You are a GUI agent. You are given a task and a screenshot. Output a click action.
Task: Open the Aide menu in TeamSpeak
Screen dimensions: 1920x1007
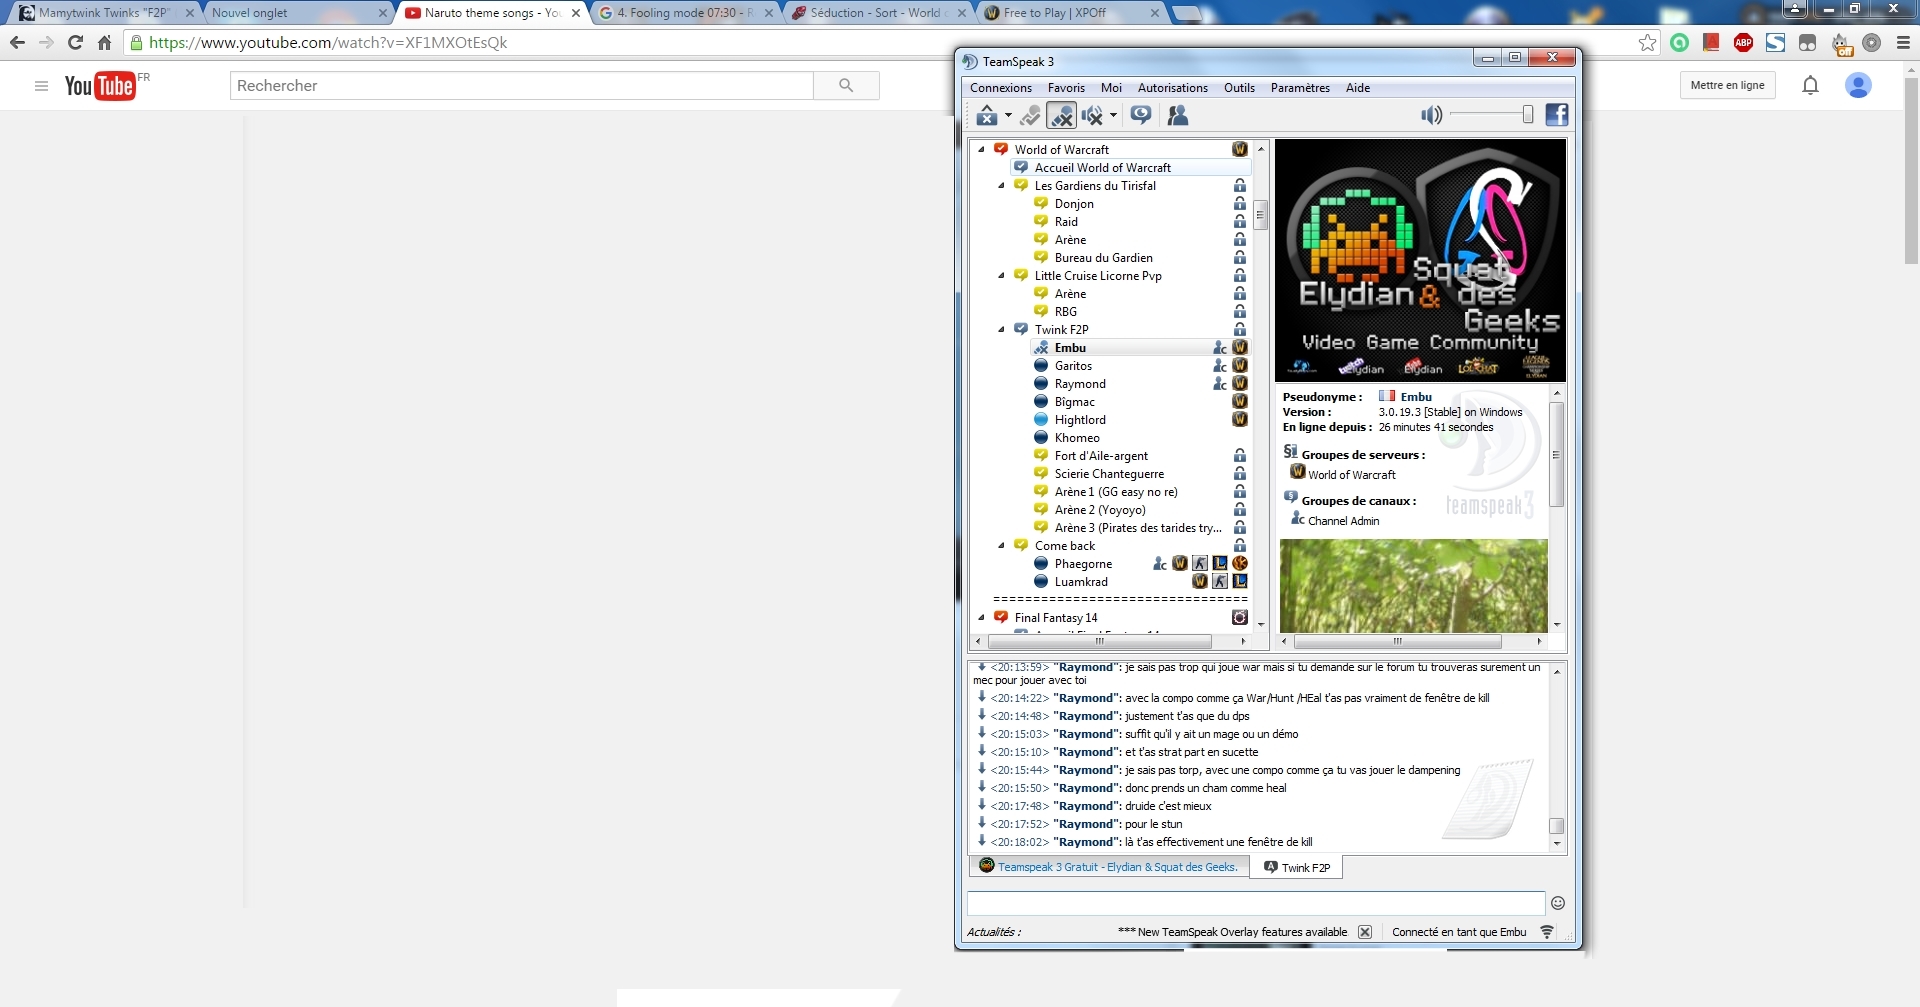click(x=1358, y=88)
